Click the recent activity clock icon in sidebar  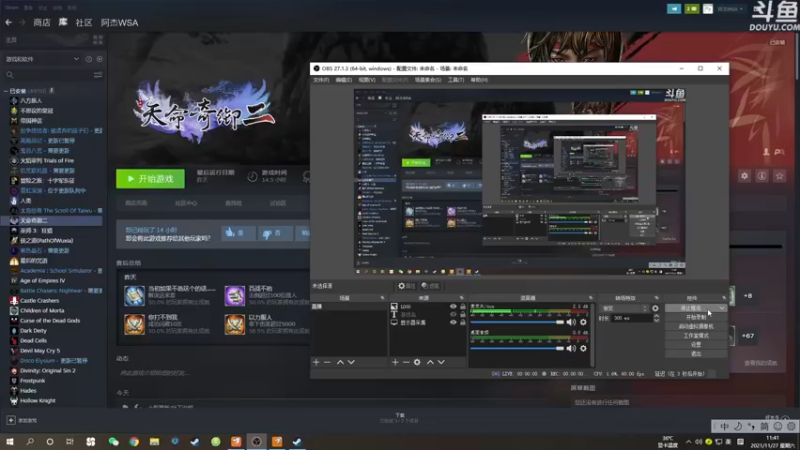tap(89, 59)
